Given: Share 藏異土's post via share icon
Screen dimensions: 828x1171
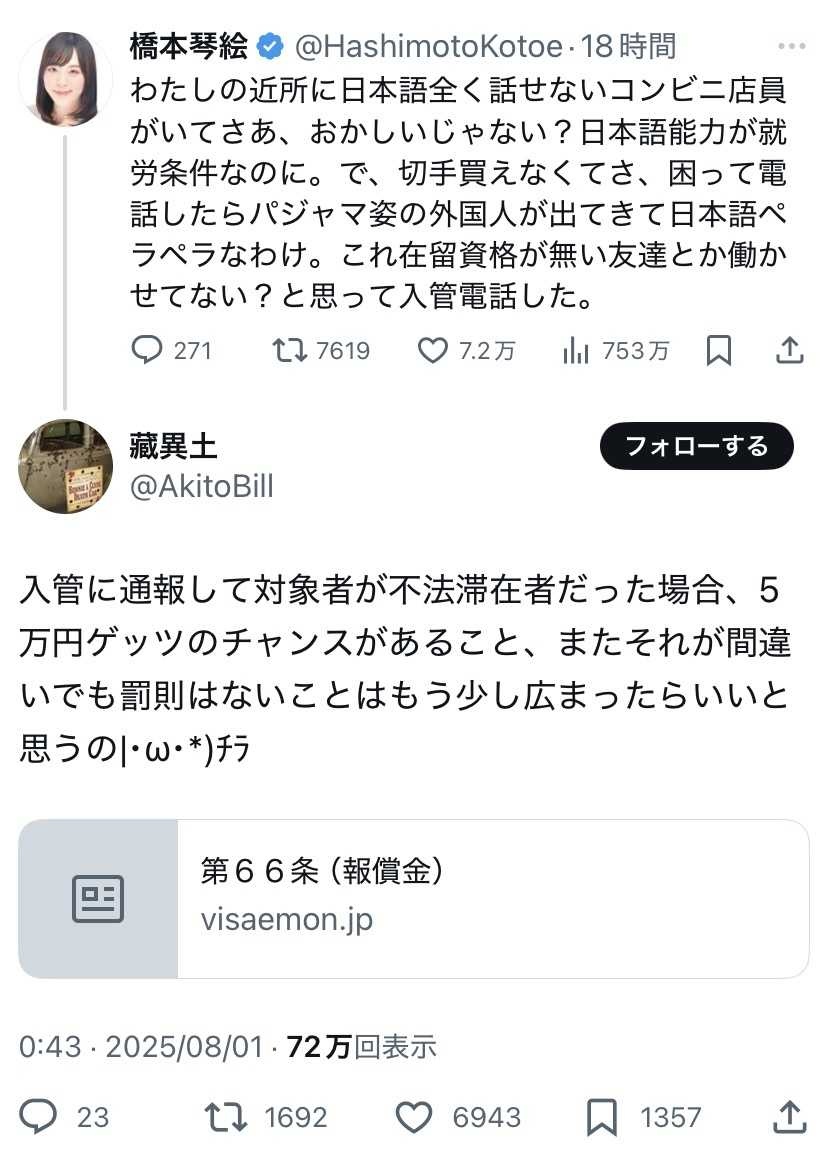Looking at the screenshot, I should [789, 1116].
